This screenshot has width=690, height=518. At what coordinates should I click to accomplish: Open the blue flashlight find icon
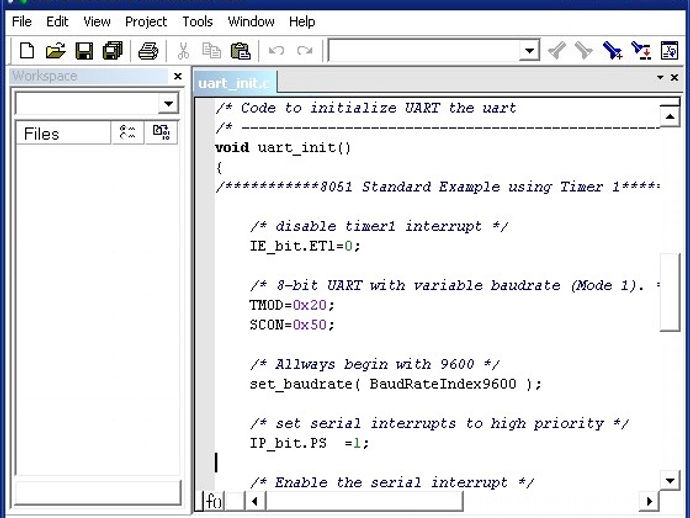point(612,50)
